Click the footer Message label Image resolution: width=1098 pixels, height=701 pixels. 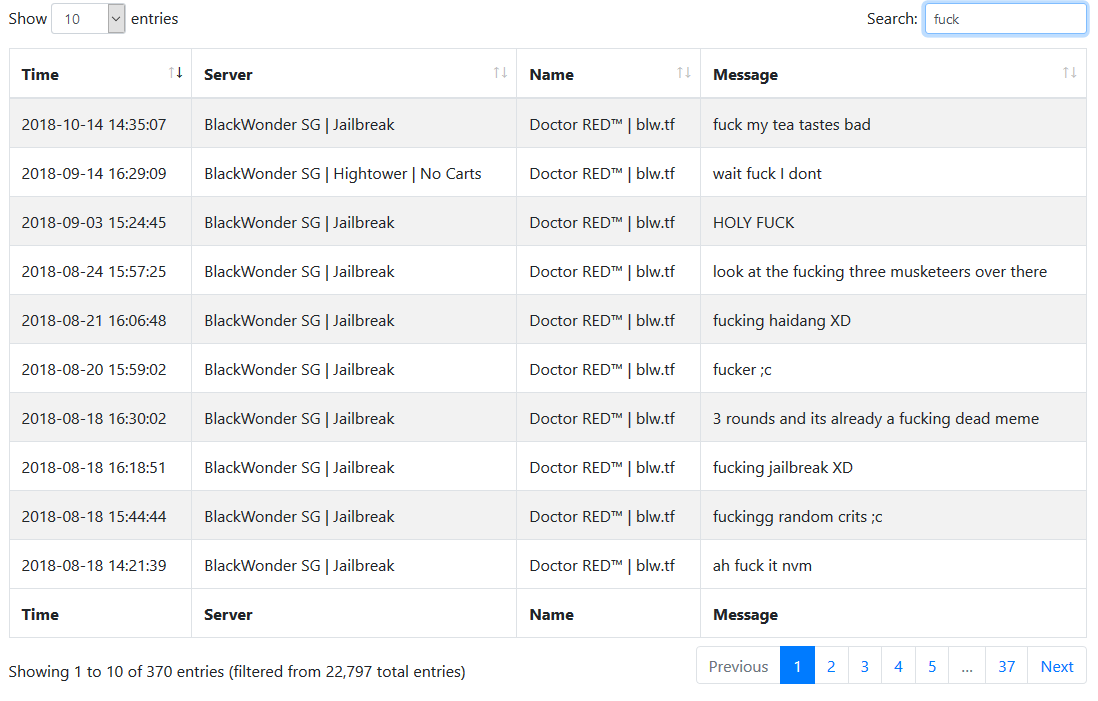coord(745,615)
